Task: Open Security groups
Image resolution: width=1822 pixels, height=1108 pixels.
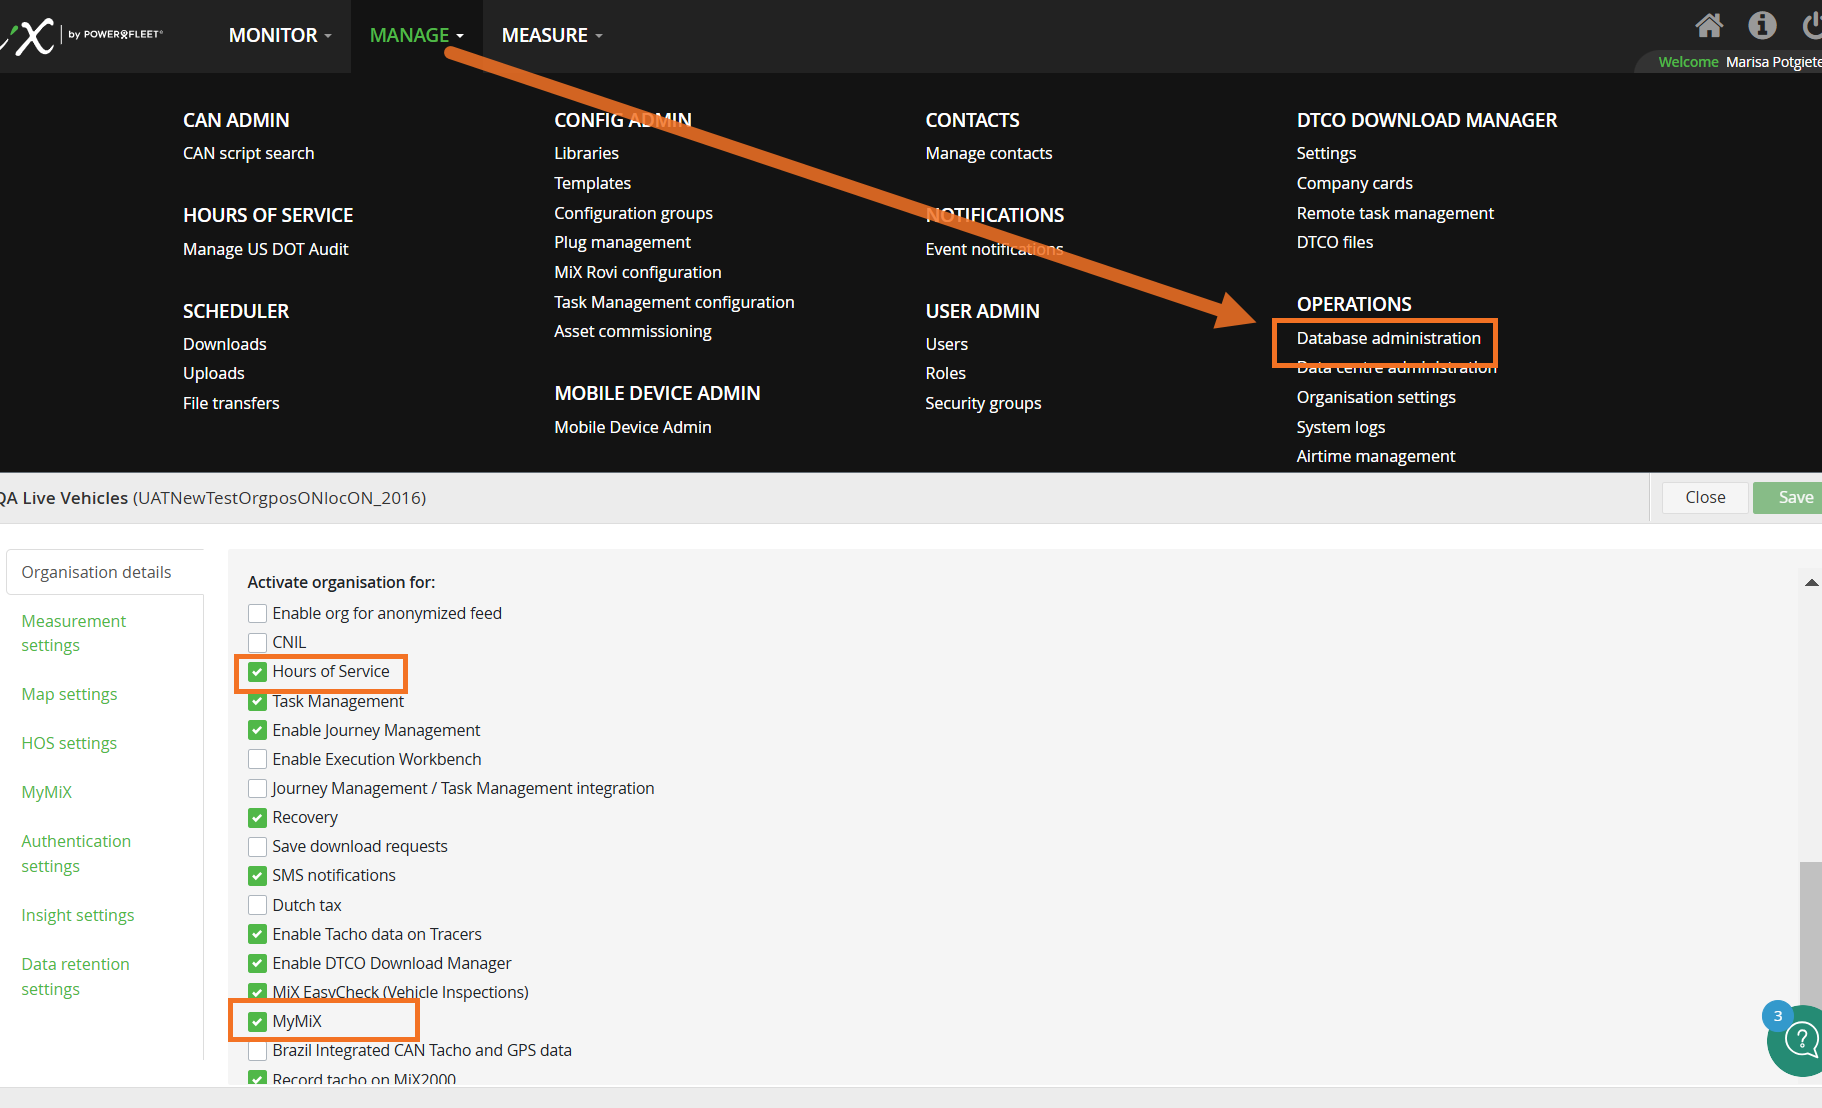Action: pos(983,403)
